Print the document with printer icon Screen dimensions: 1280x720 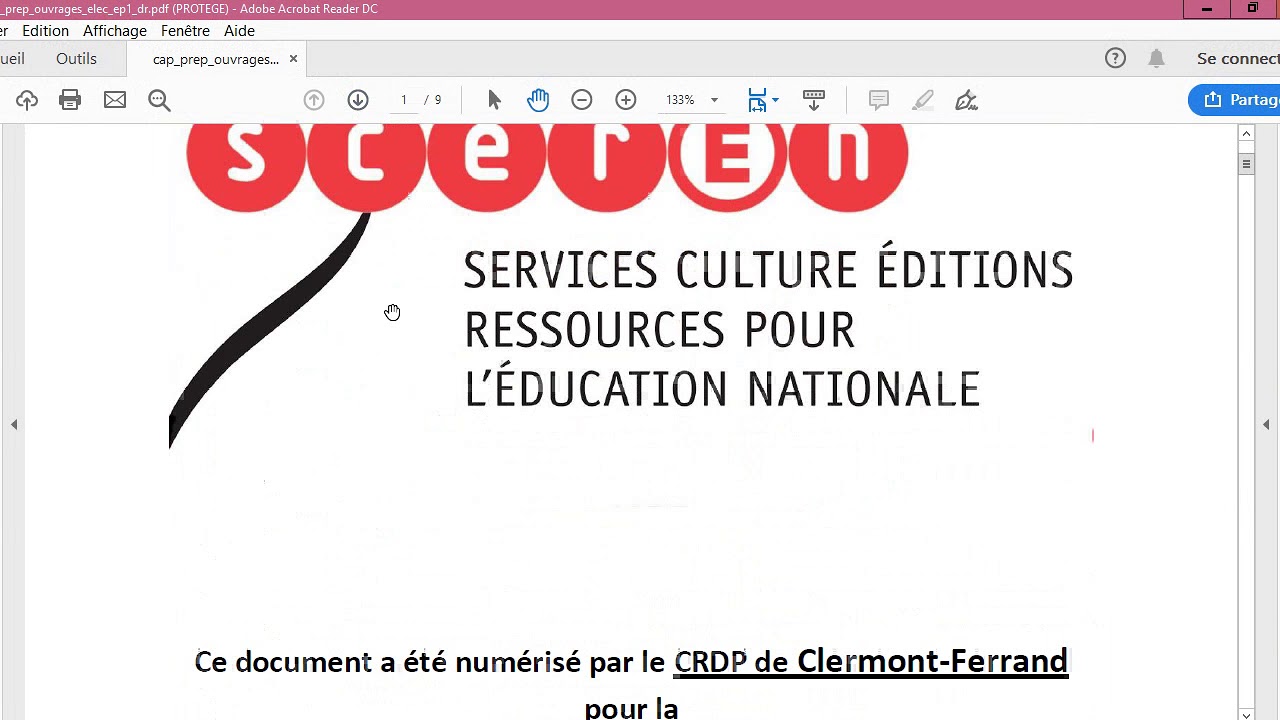[70, 100]
